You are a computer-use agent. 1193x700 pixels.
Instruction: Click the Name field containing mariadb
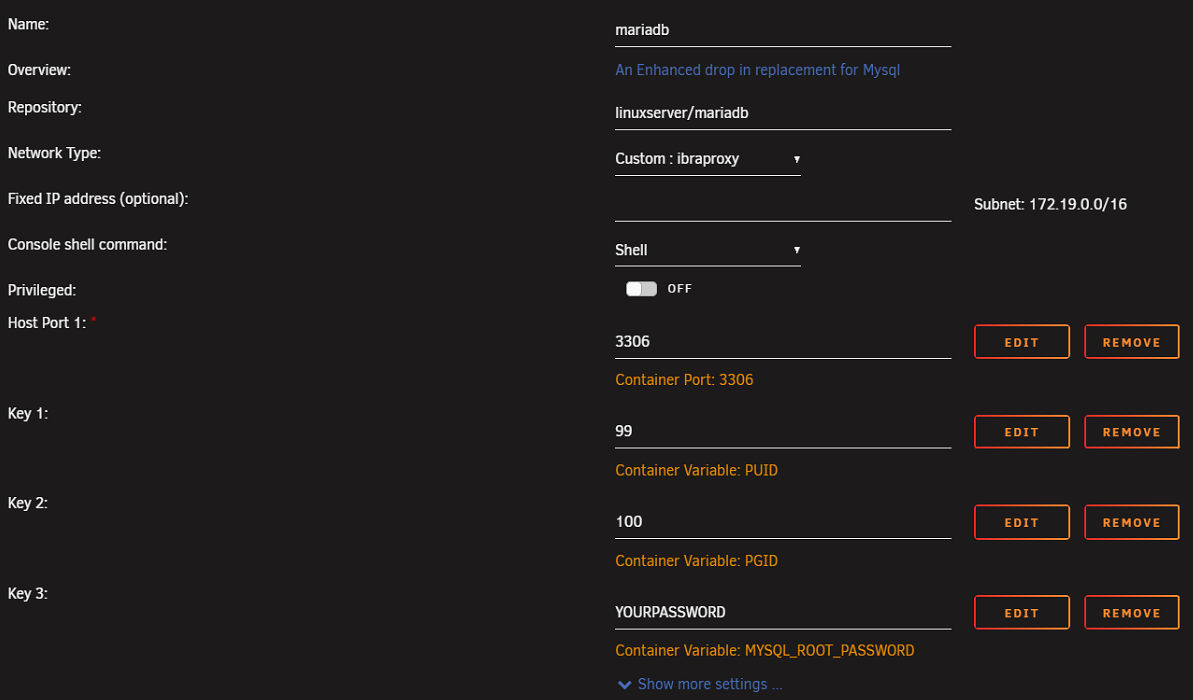(783, 30)
